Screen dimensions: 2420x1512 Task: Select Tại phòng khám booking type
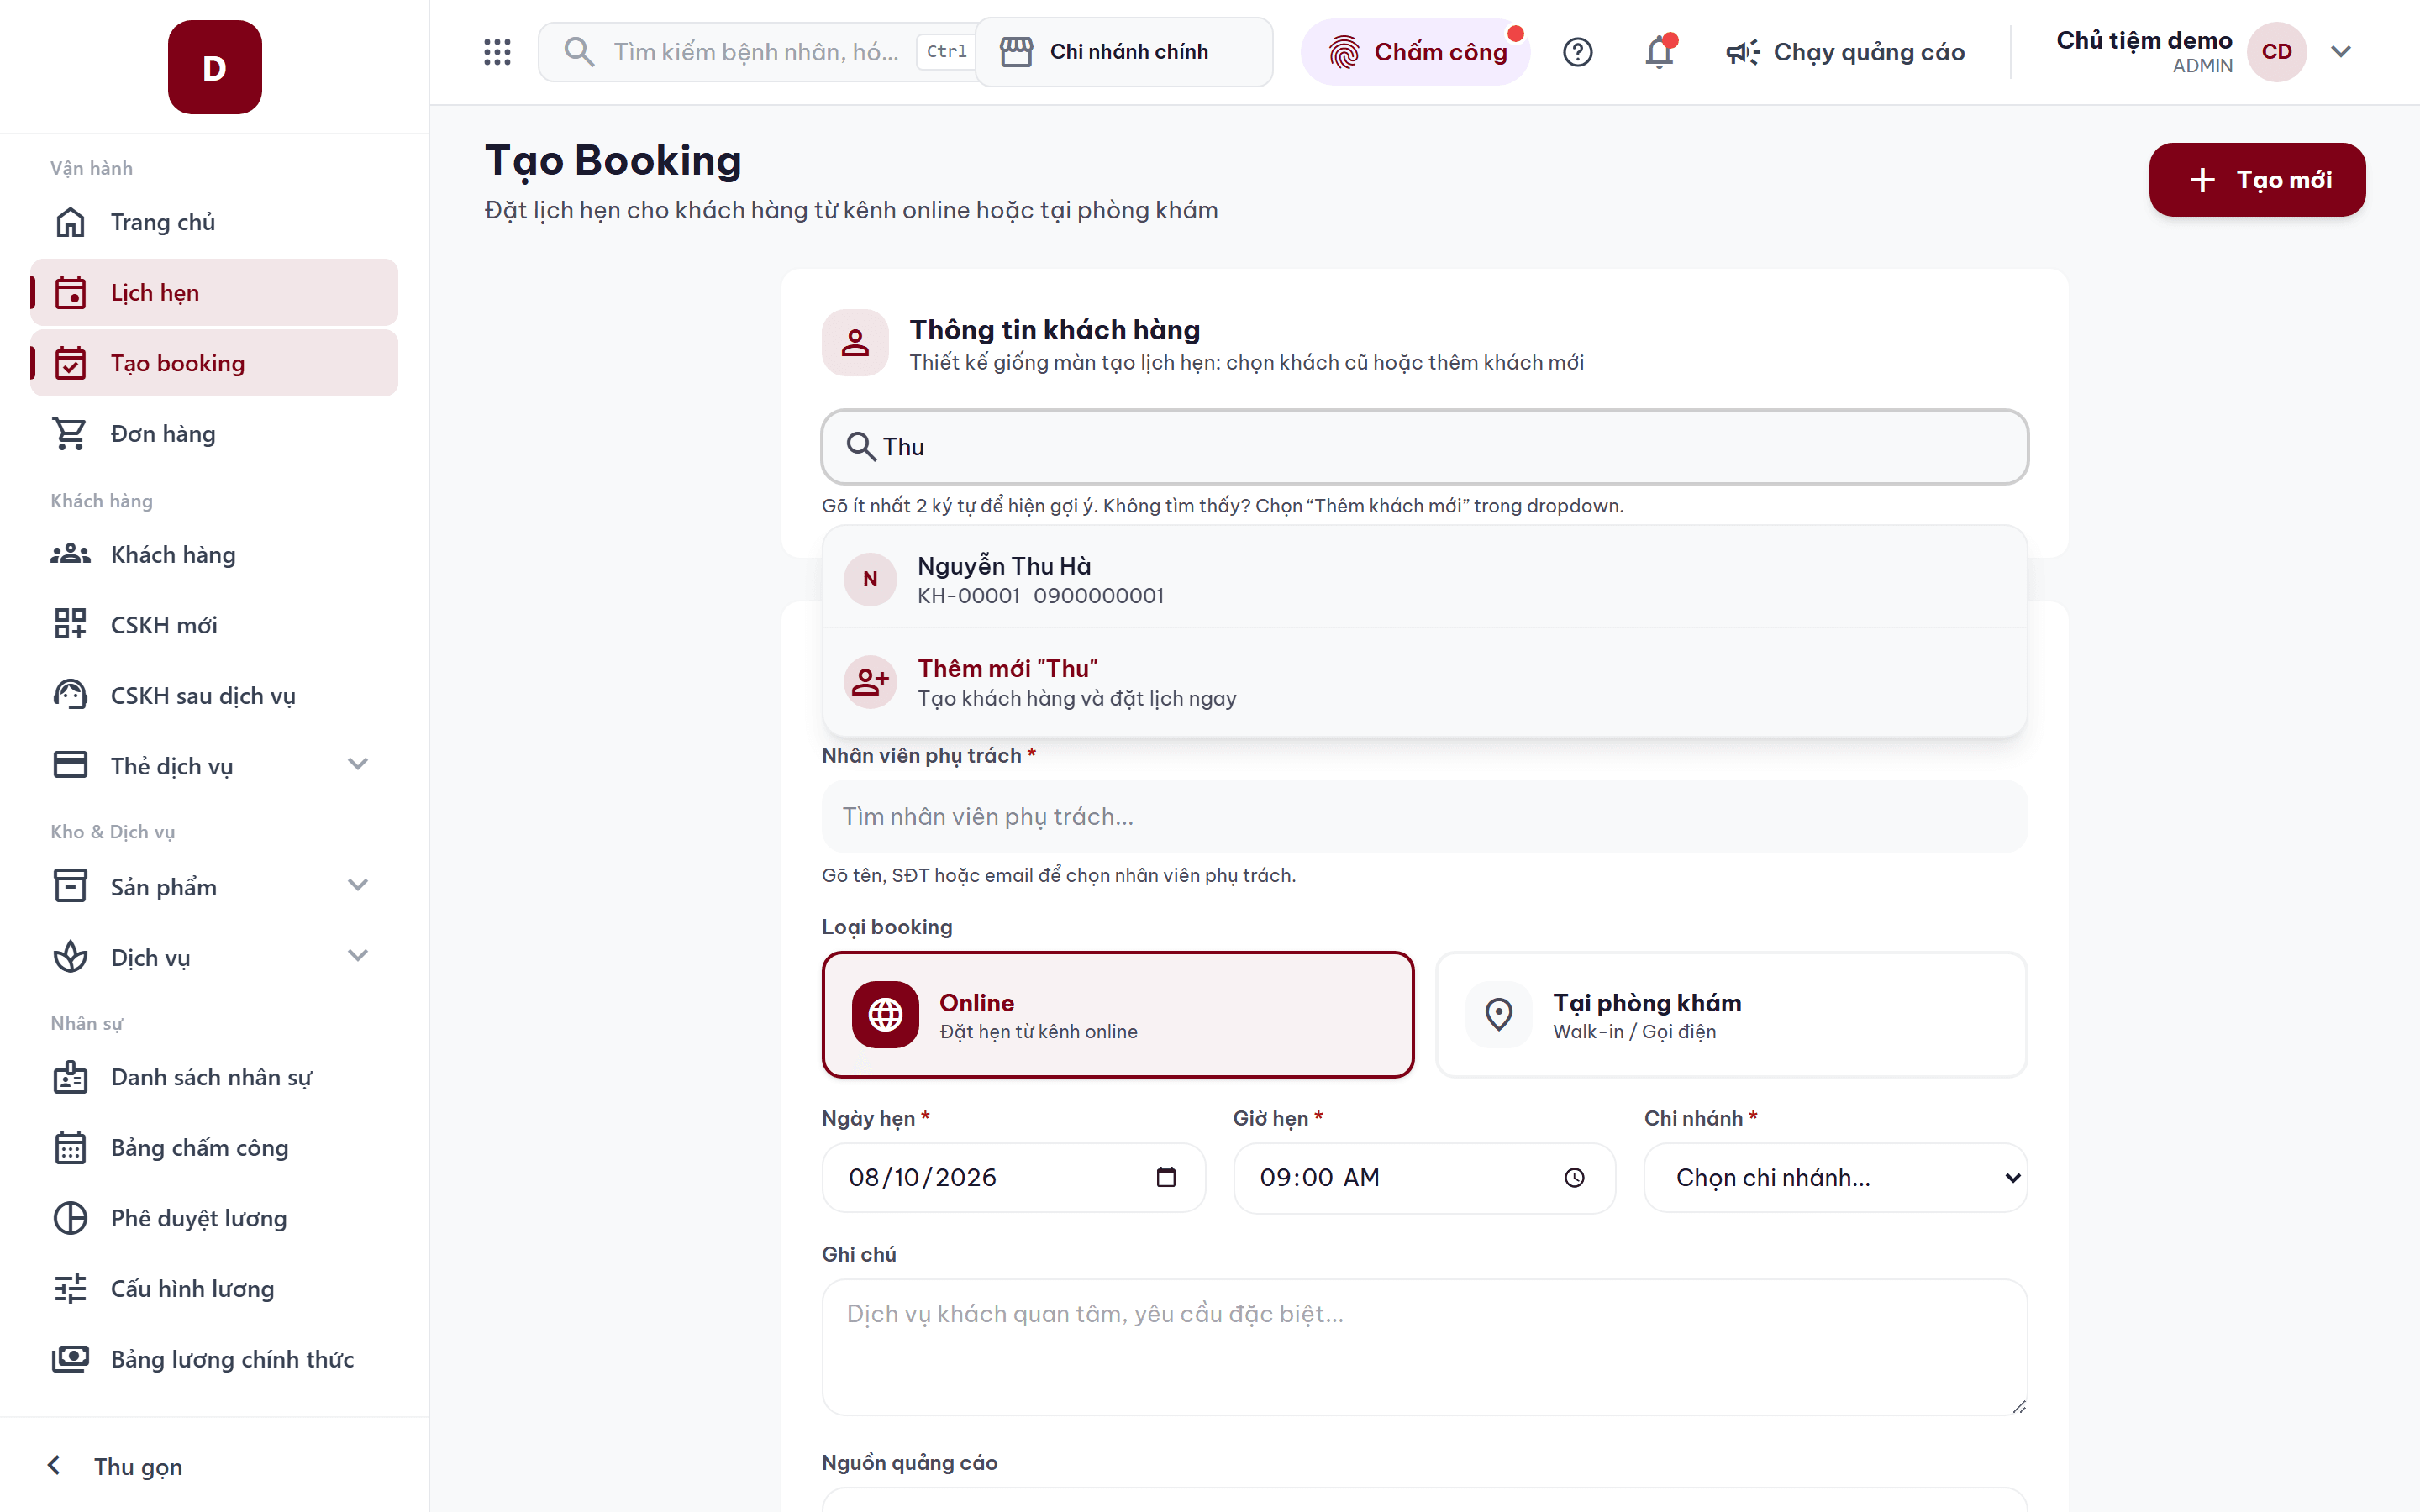point(1731,1015)
